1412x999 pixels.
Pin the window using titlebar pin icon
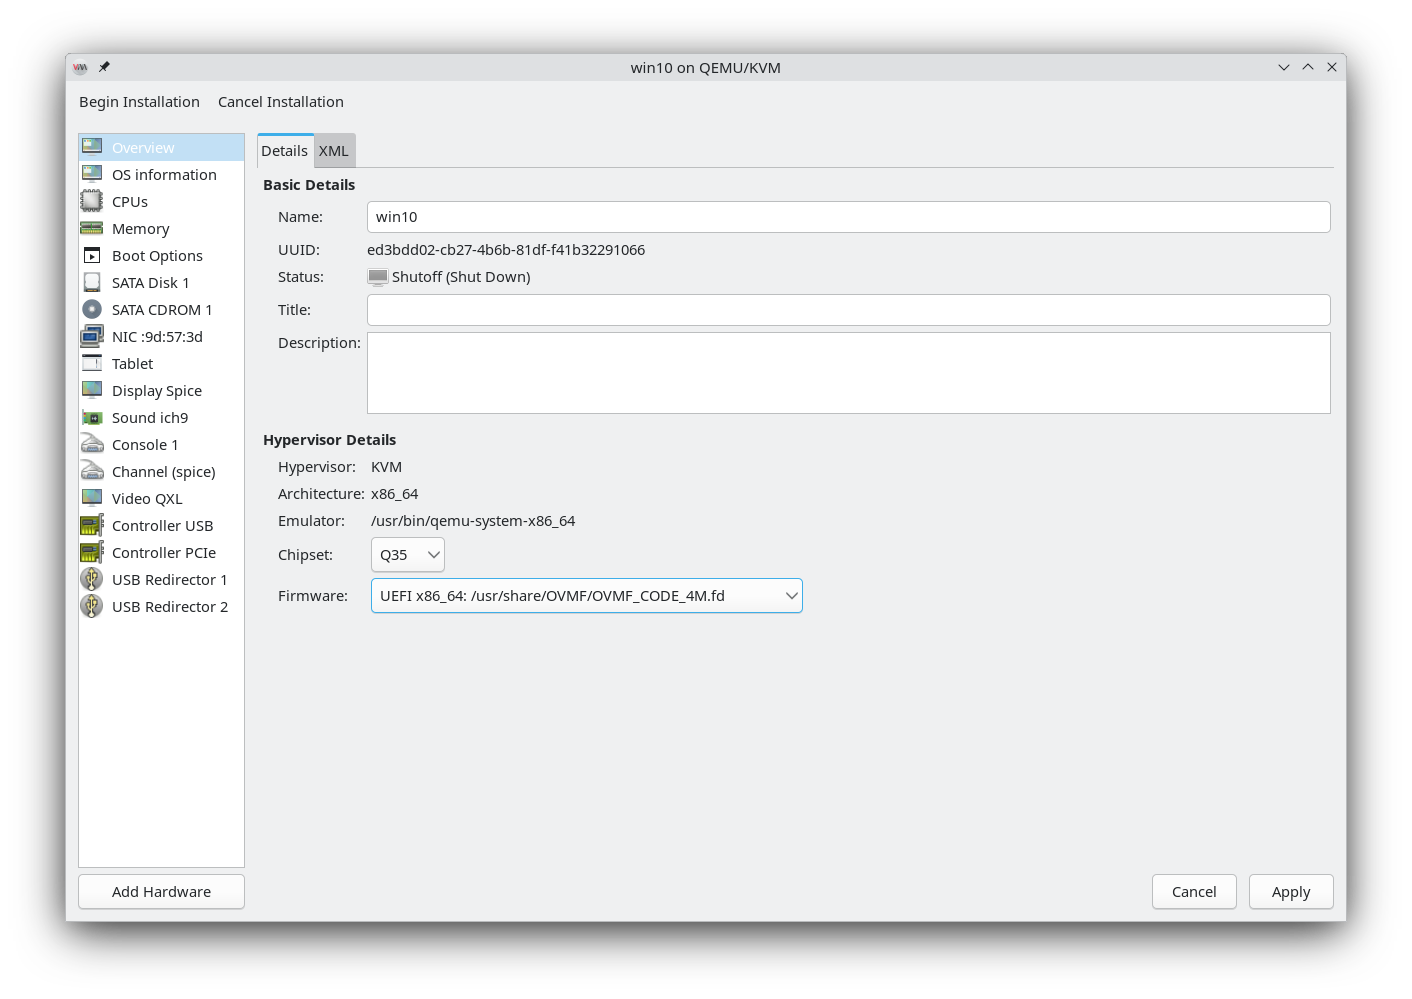coord(104,67)
